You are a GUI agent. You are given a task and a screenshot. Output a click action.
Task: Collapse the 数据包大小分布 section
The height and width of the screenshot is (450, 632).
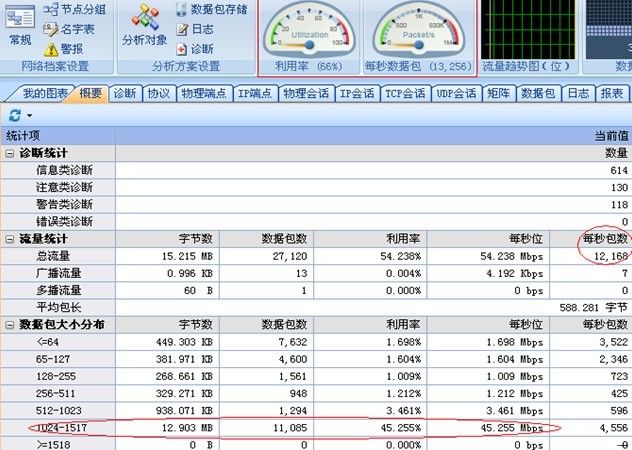(x=10, y=324)
